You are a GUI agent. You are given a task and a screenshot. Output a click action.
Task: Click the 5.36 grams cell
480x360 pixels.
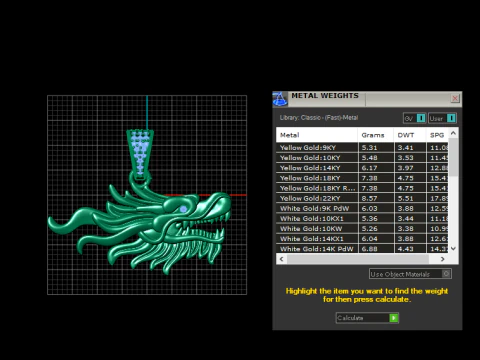[376, 218]
